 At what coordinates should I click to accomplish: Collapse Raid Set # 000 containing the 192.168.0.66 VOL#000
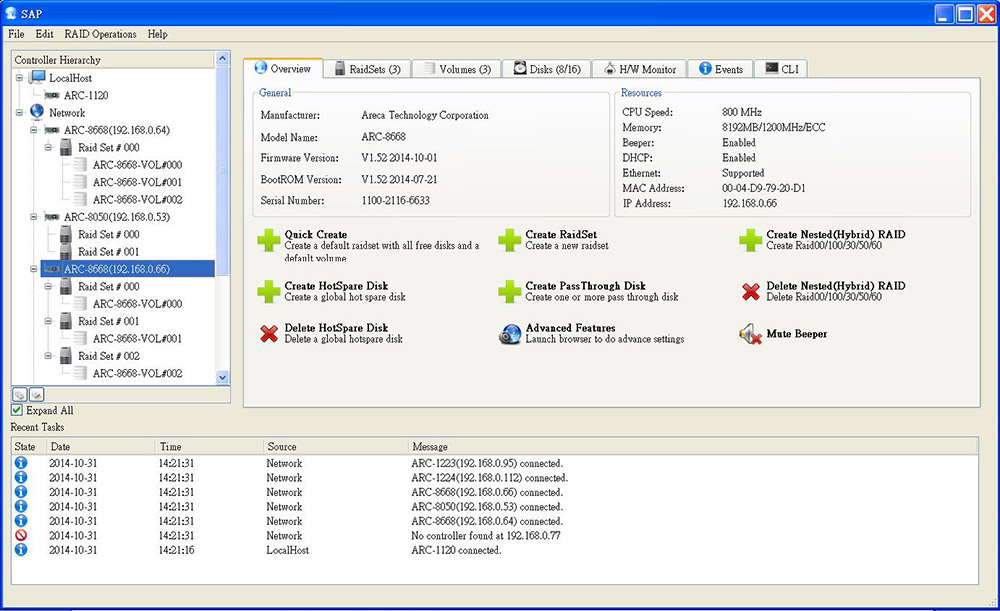(48, 286)
